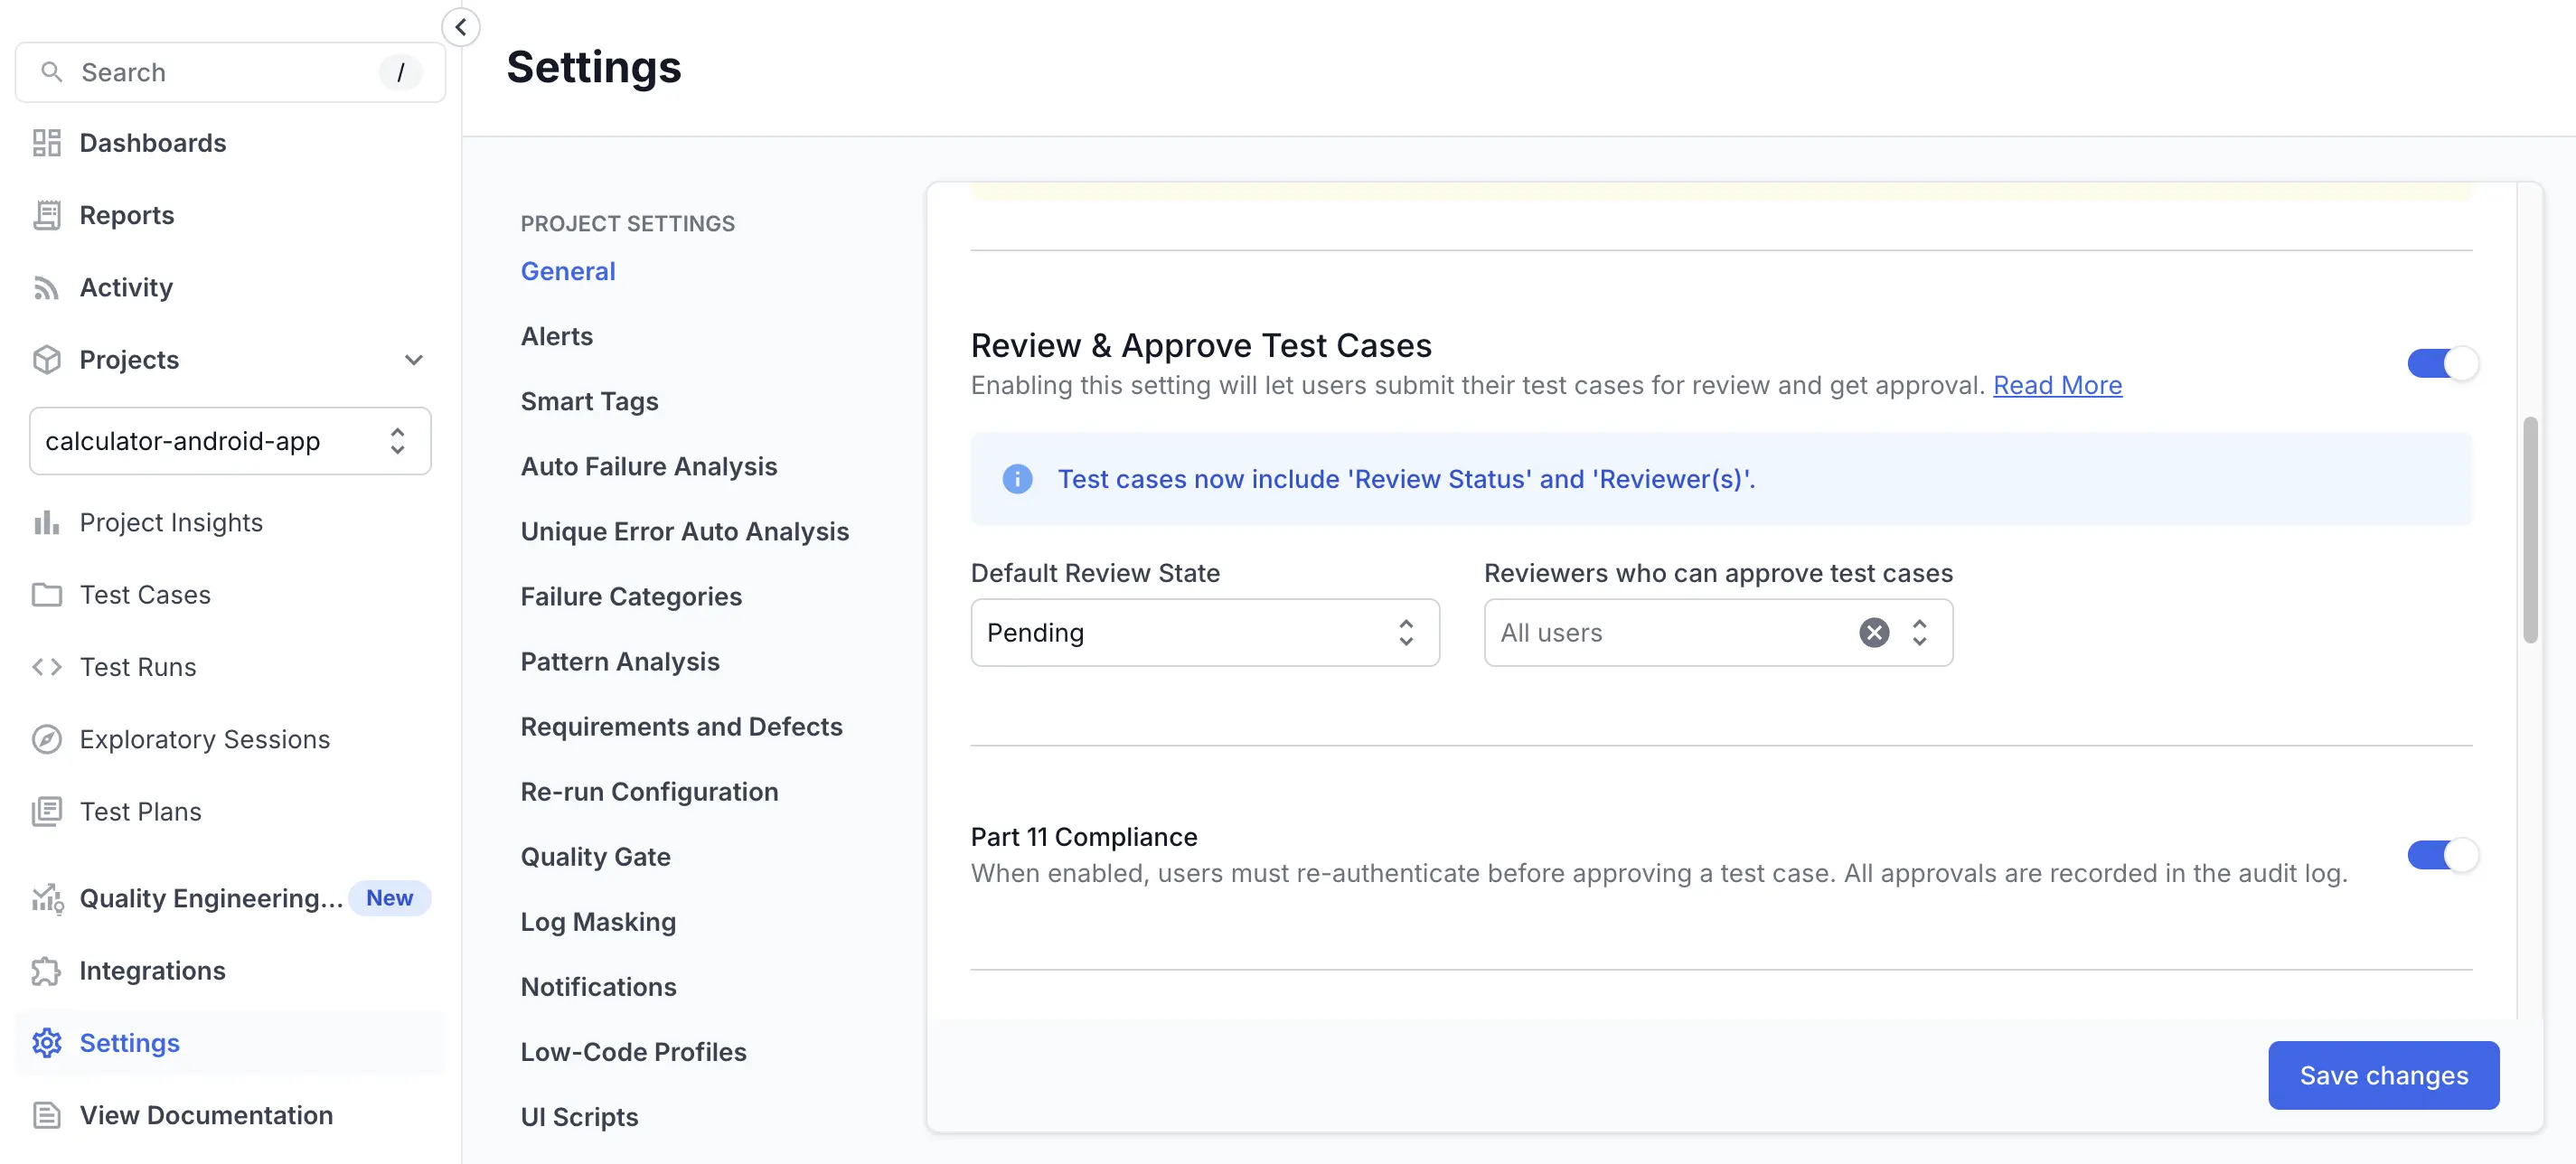Click the View Documentation page icon
The image size is (2576, 1164).
(46, 1115)
